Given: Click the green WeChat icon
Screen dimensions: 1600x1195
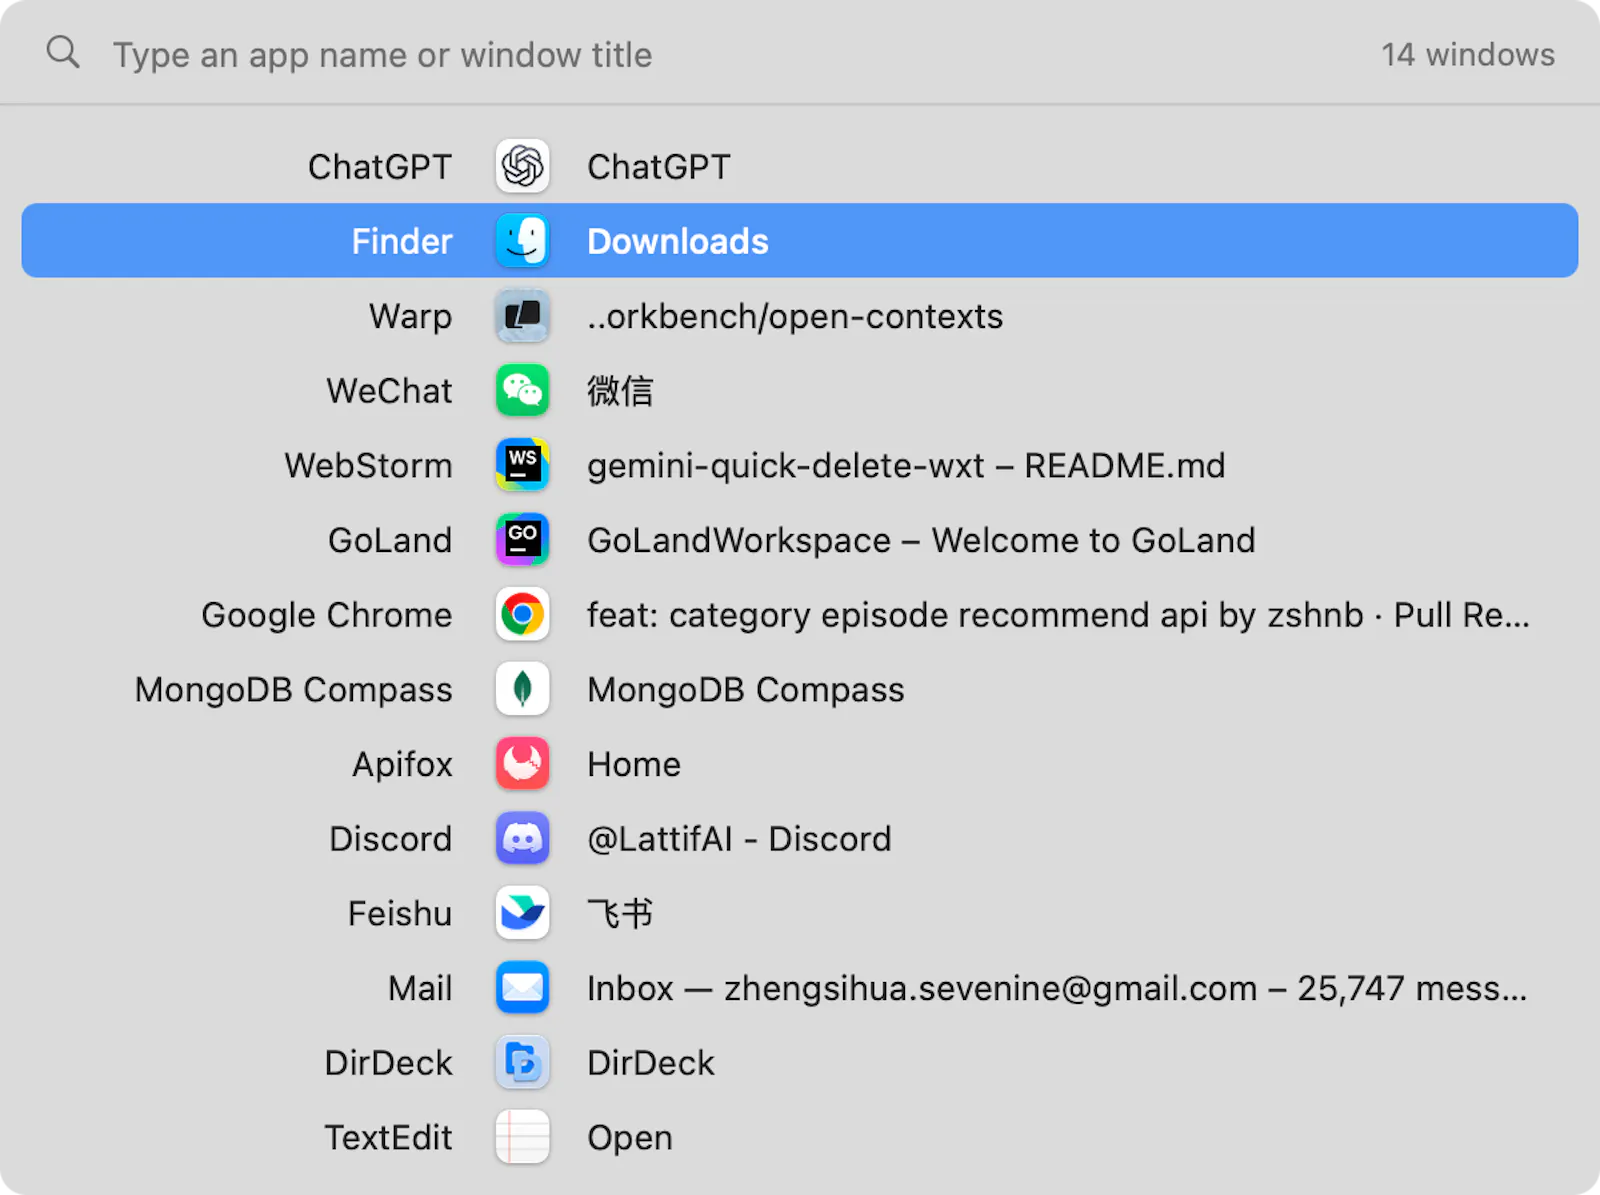Looking at the screenshot, I should [x=522, y=390].
